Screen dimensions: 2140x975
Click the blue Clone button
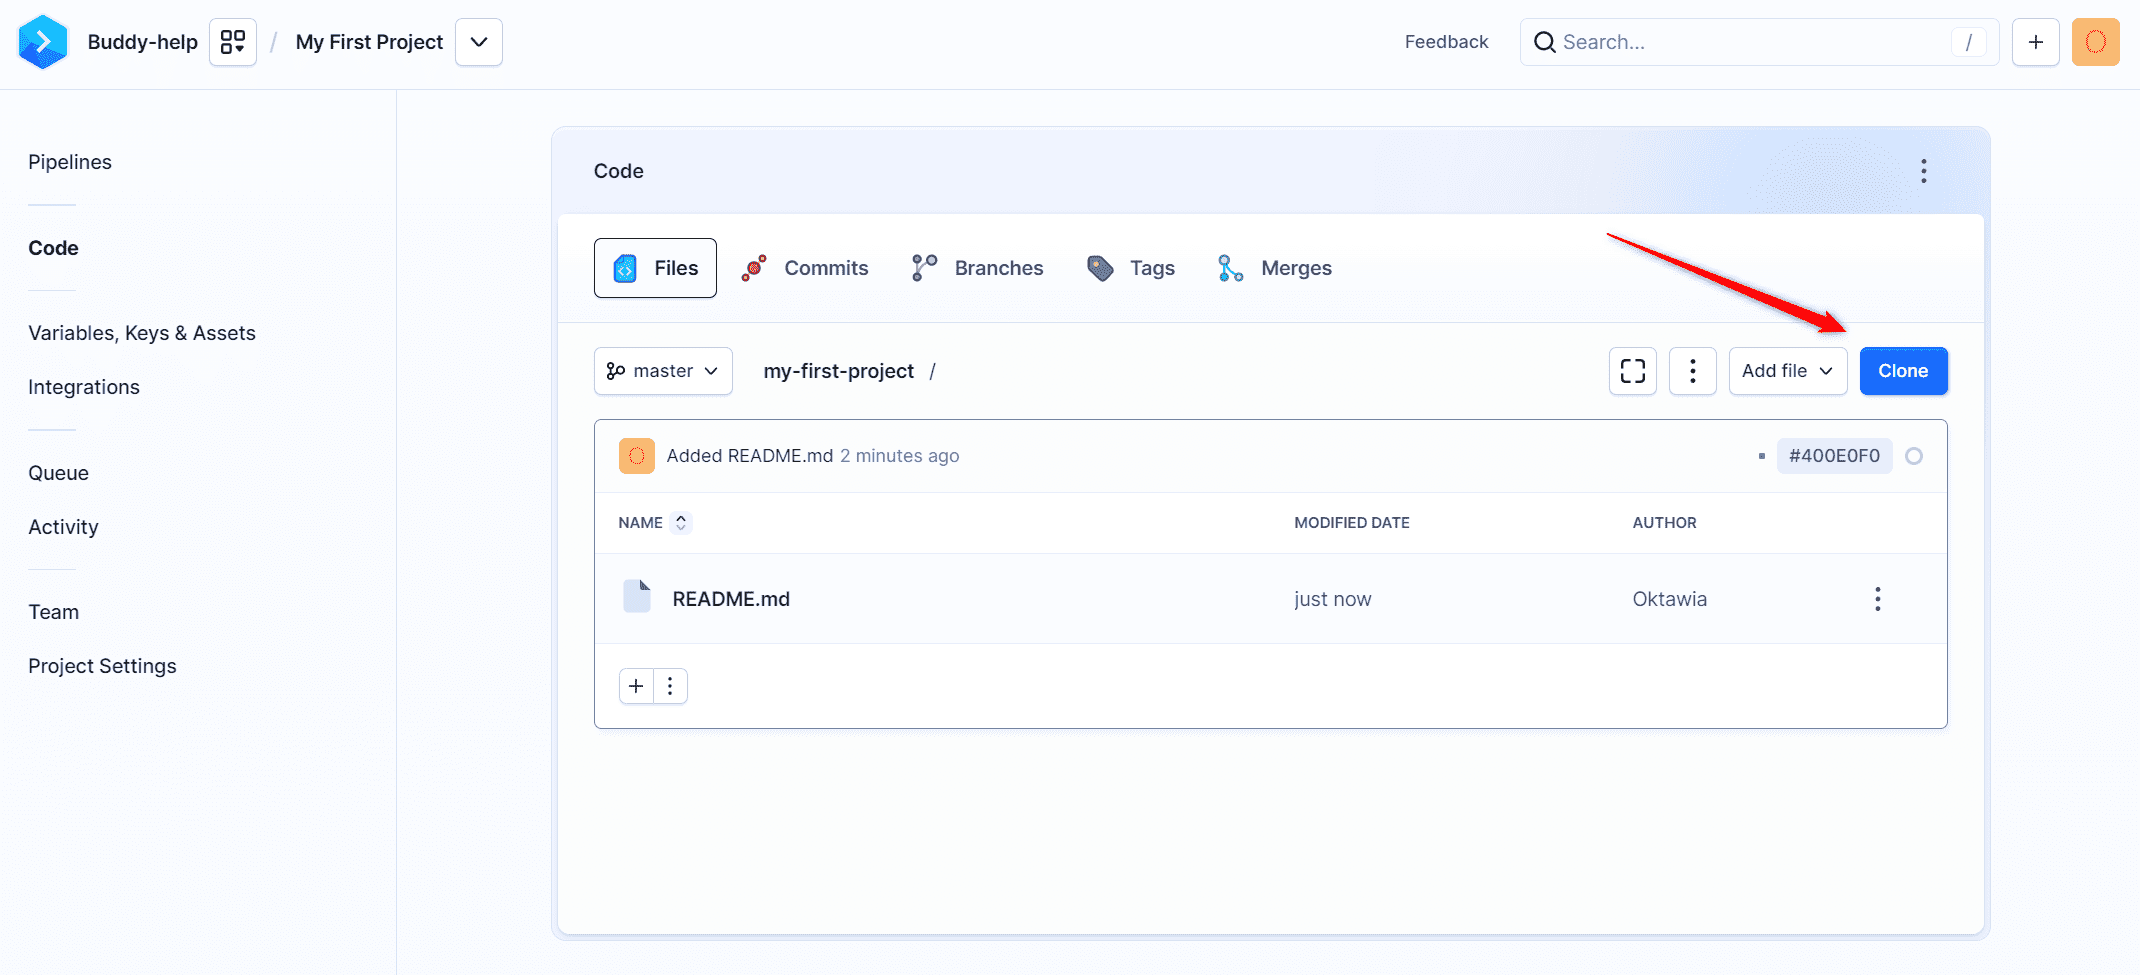[x=1903, y=371]
